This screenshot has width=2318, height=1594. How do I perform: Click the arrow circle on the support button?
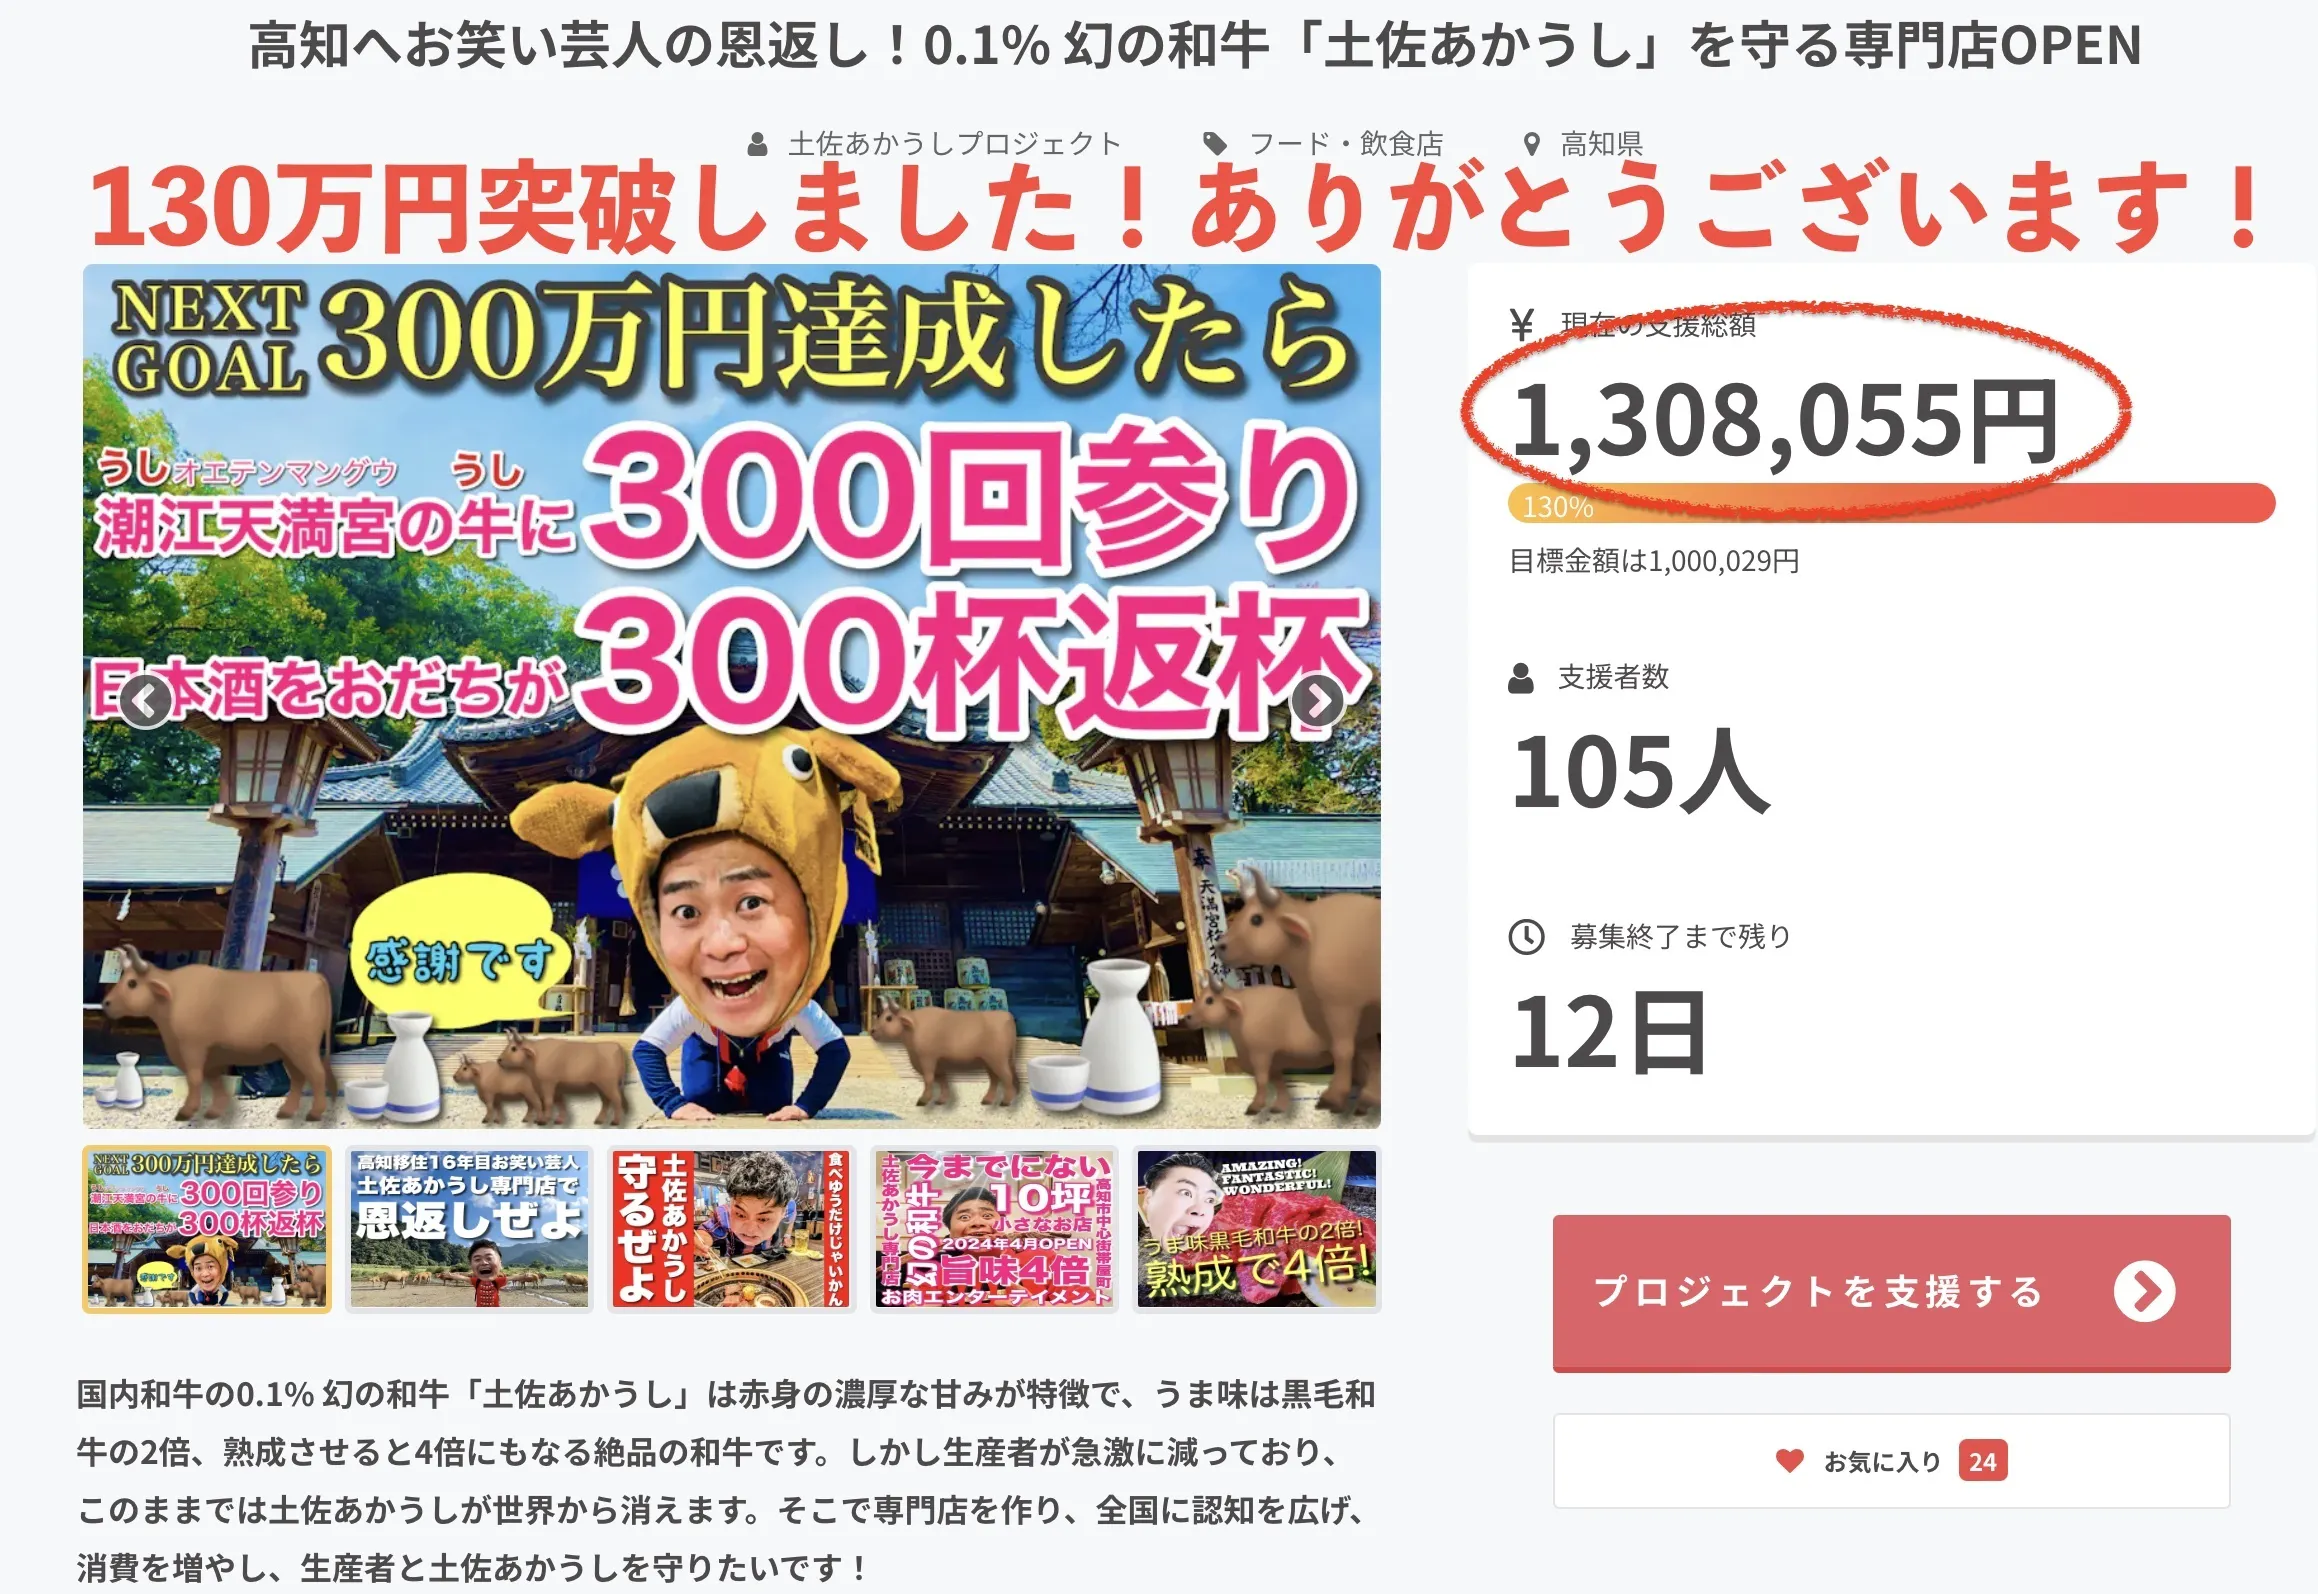pyautogui.click(x=2144, y=1292)
